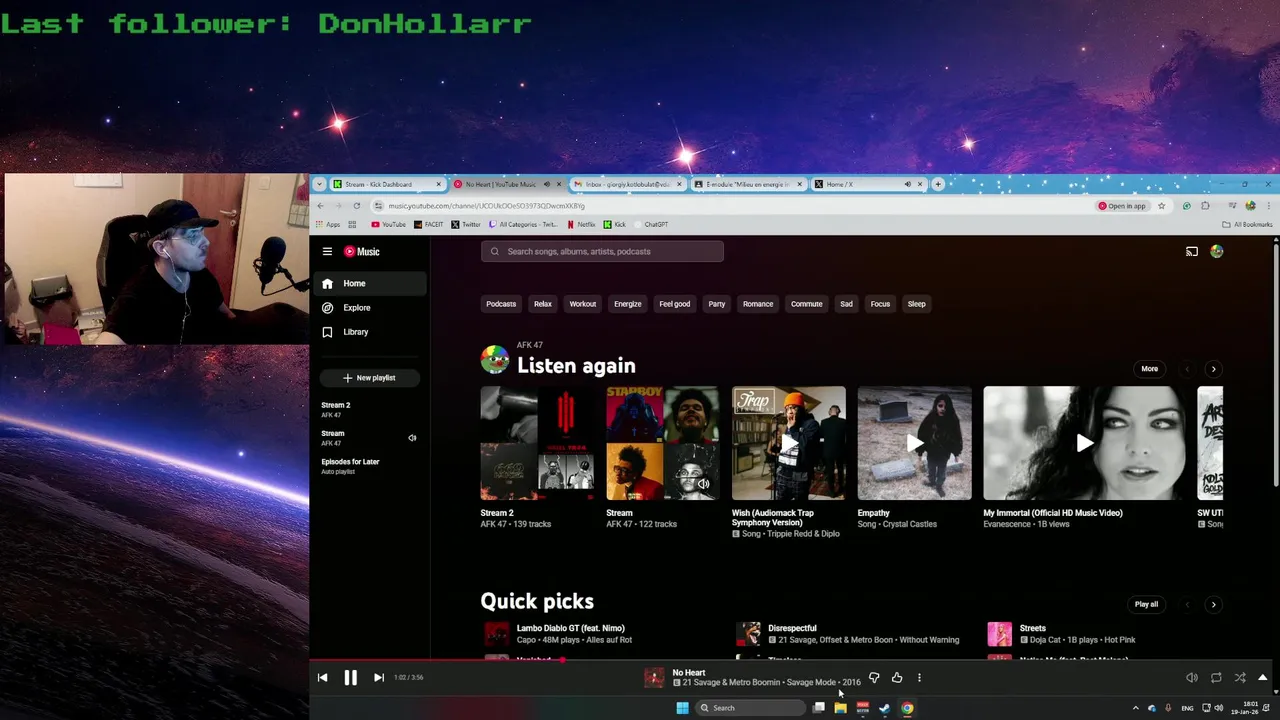Open the Windows Start menu
1280x720 pixels.
click(682, 708)
